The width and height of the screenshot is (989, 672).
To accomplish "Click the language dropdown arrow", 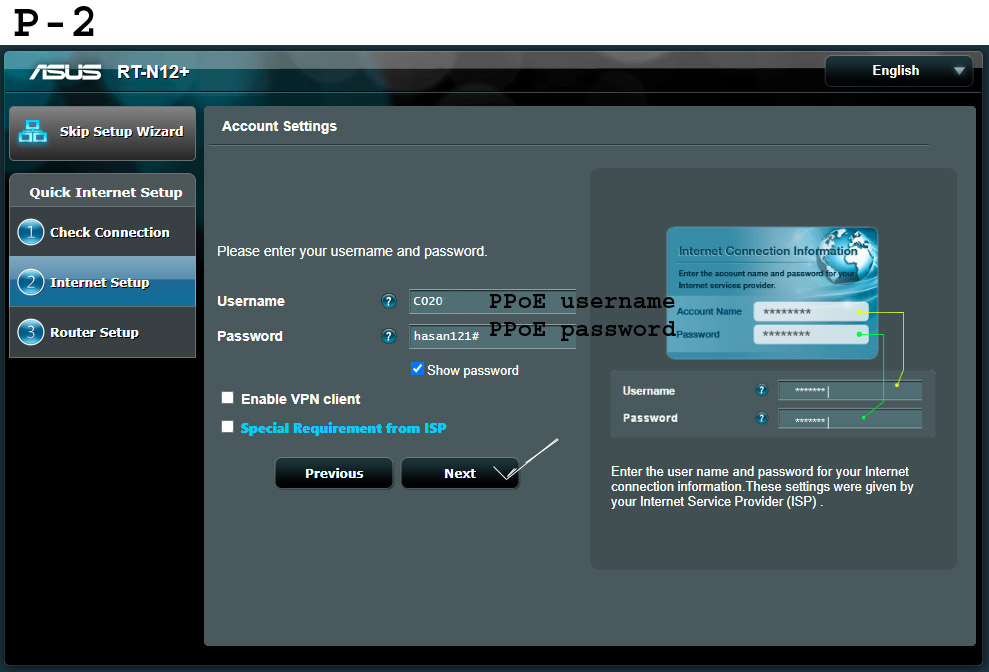I will point(959,71).
